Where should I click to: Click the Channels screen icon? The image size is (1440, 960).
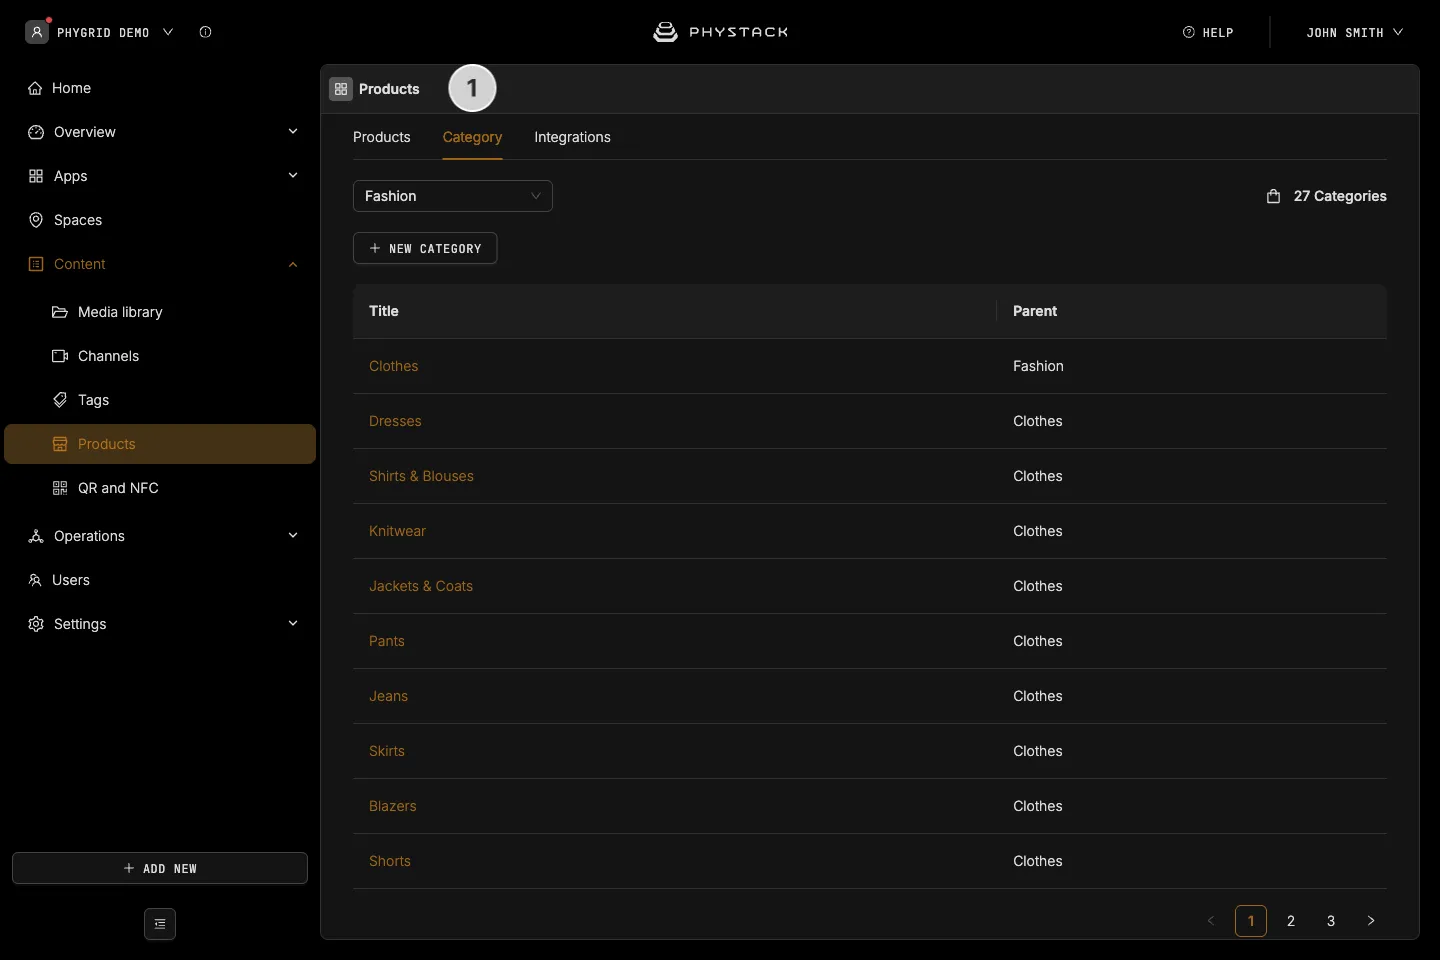pos(60,356)
